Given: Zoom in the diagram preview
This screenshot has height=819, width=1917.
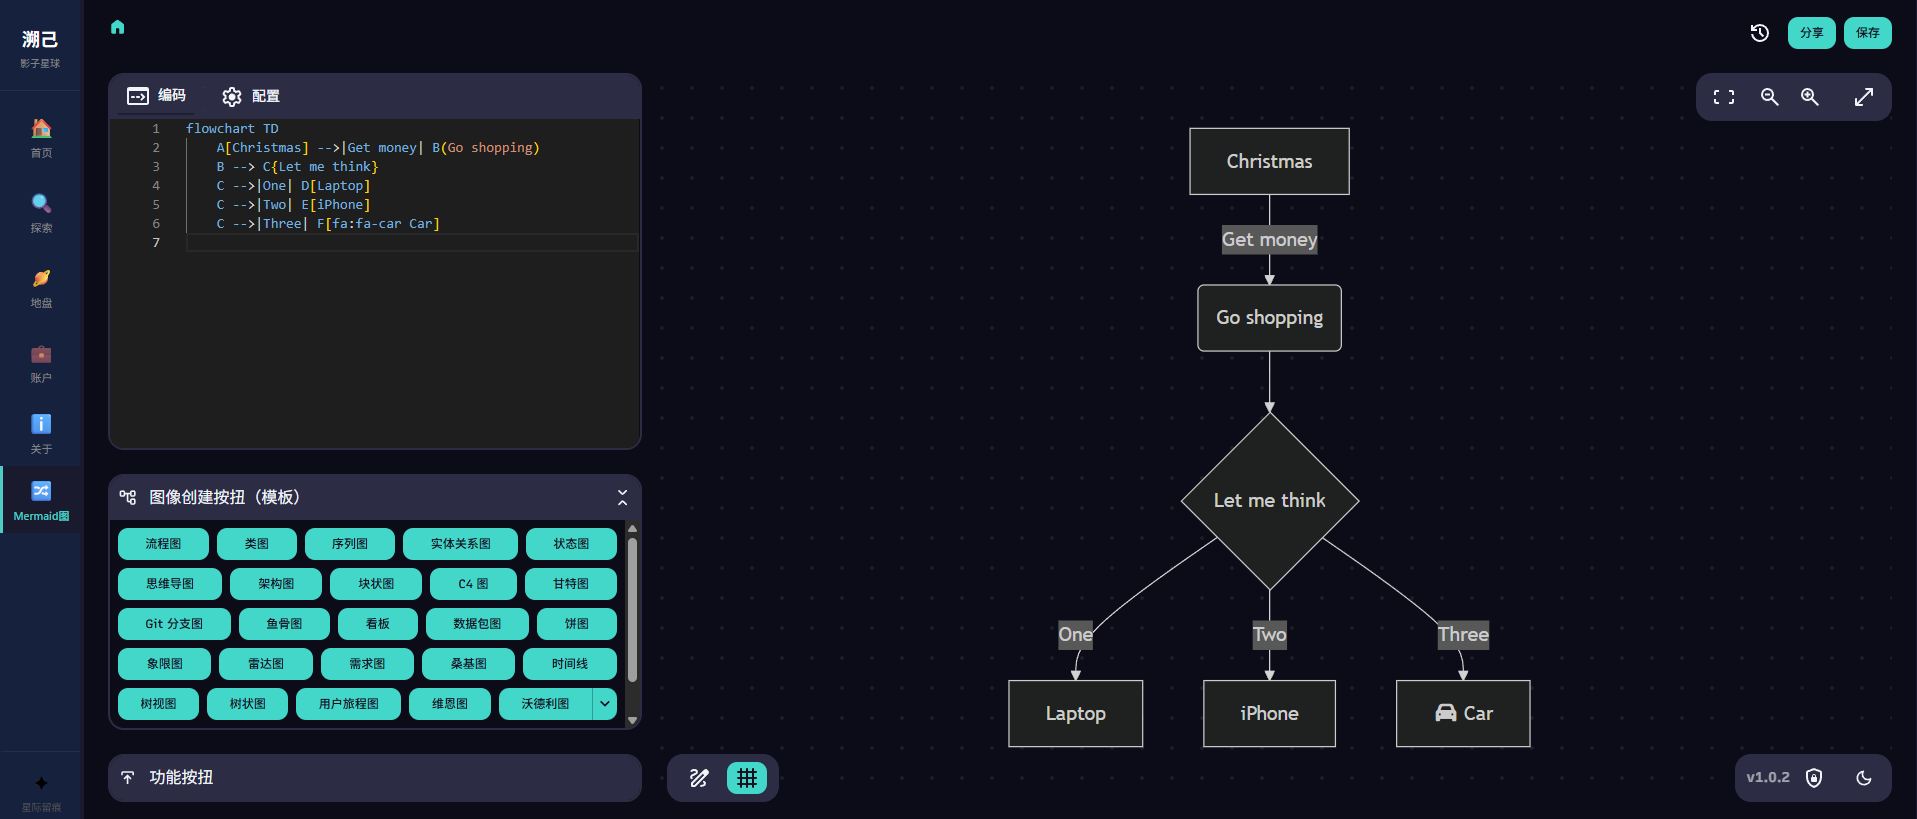Looking at the screenshot, I should pos(1810,97).
